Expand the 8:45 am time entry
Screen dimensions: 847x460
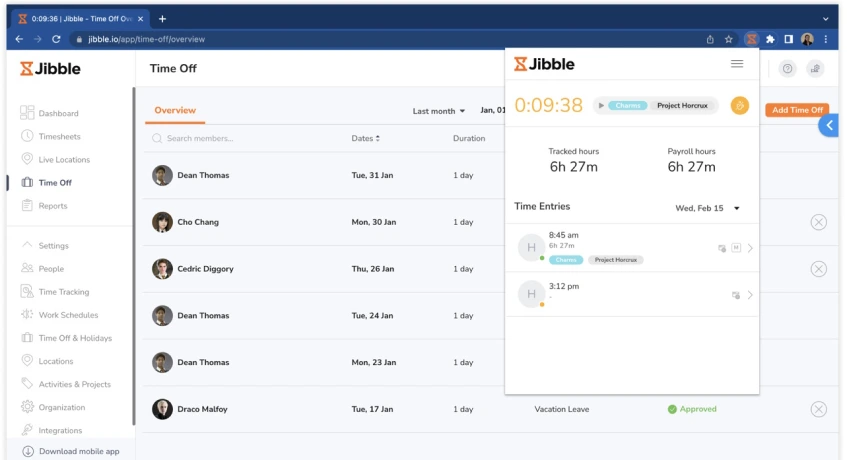tap(750, 248)
